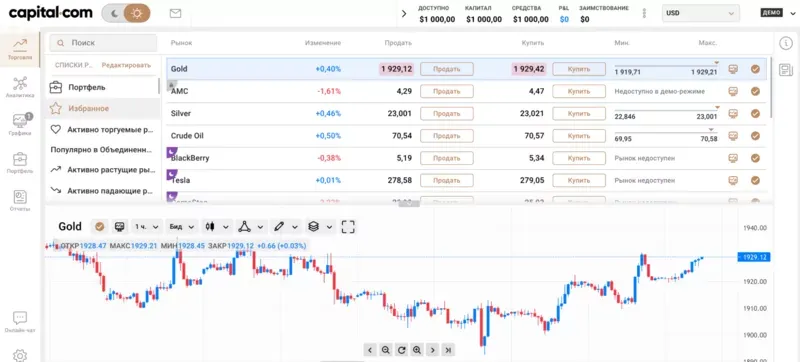The image size is (800, 362).
Task: Select the Избранное watchlist
Action: click(x=103, y=109)
